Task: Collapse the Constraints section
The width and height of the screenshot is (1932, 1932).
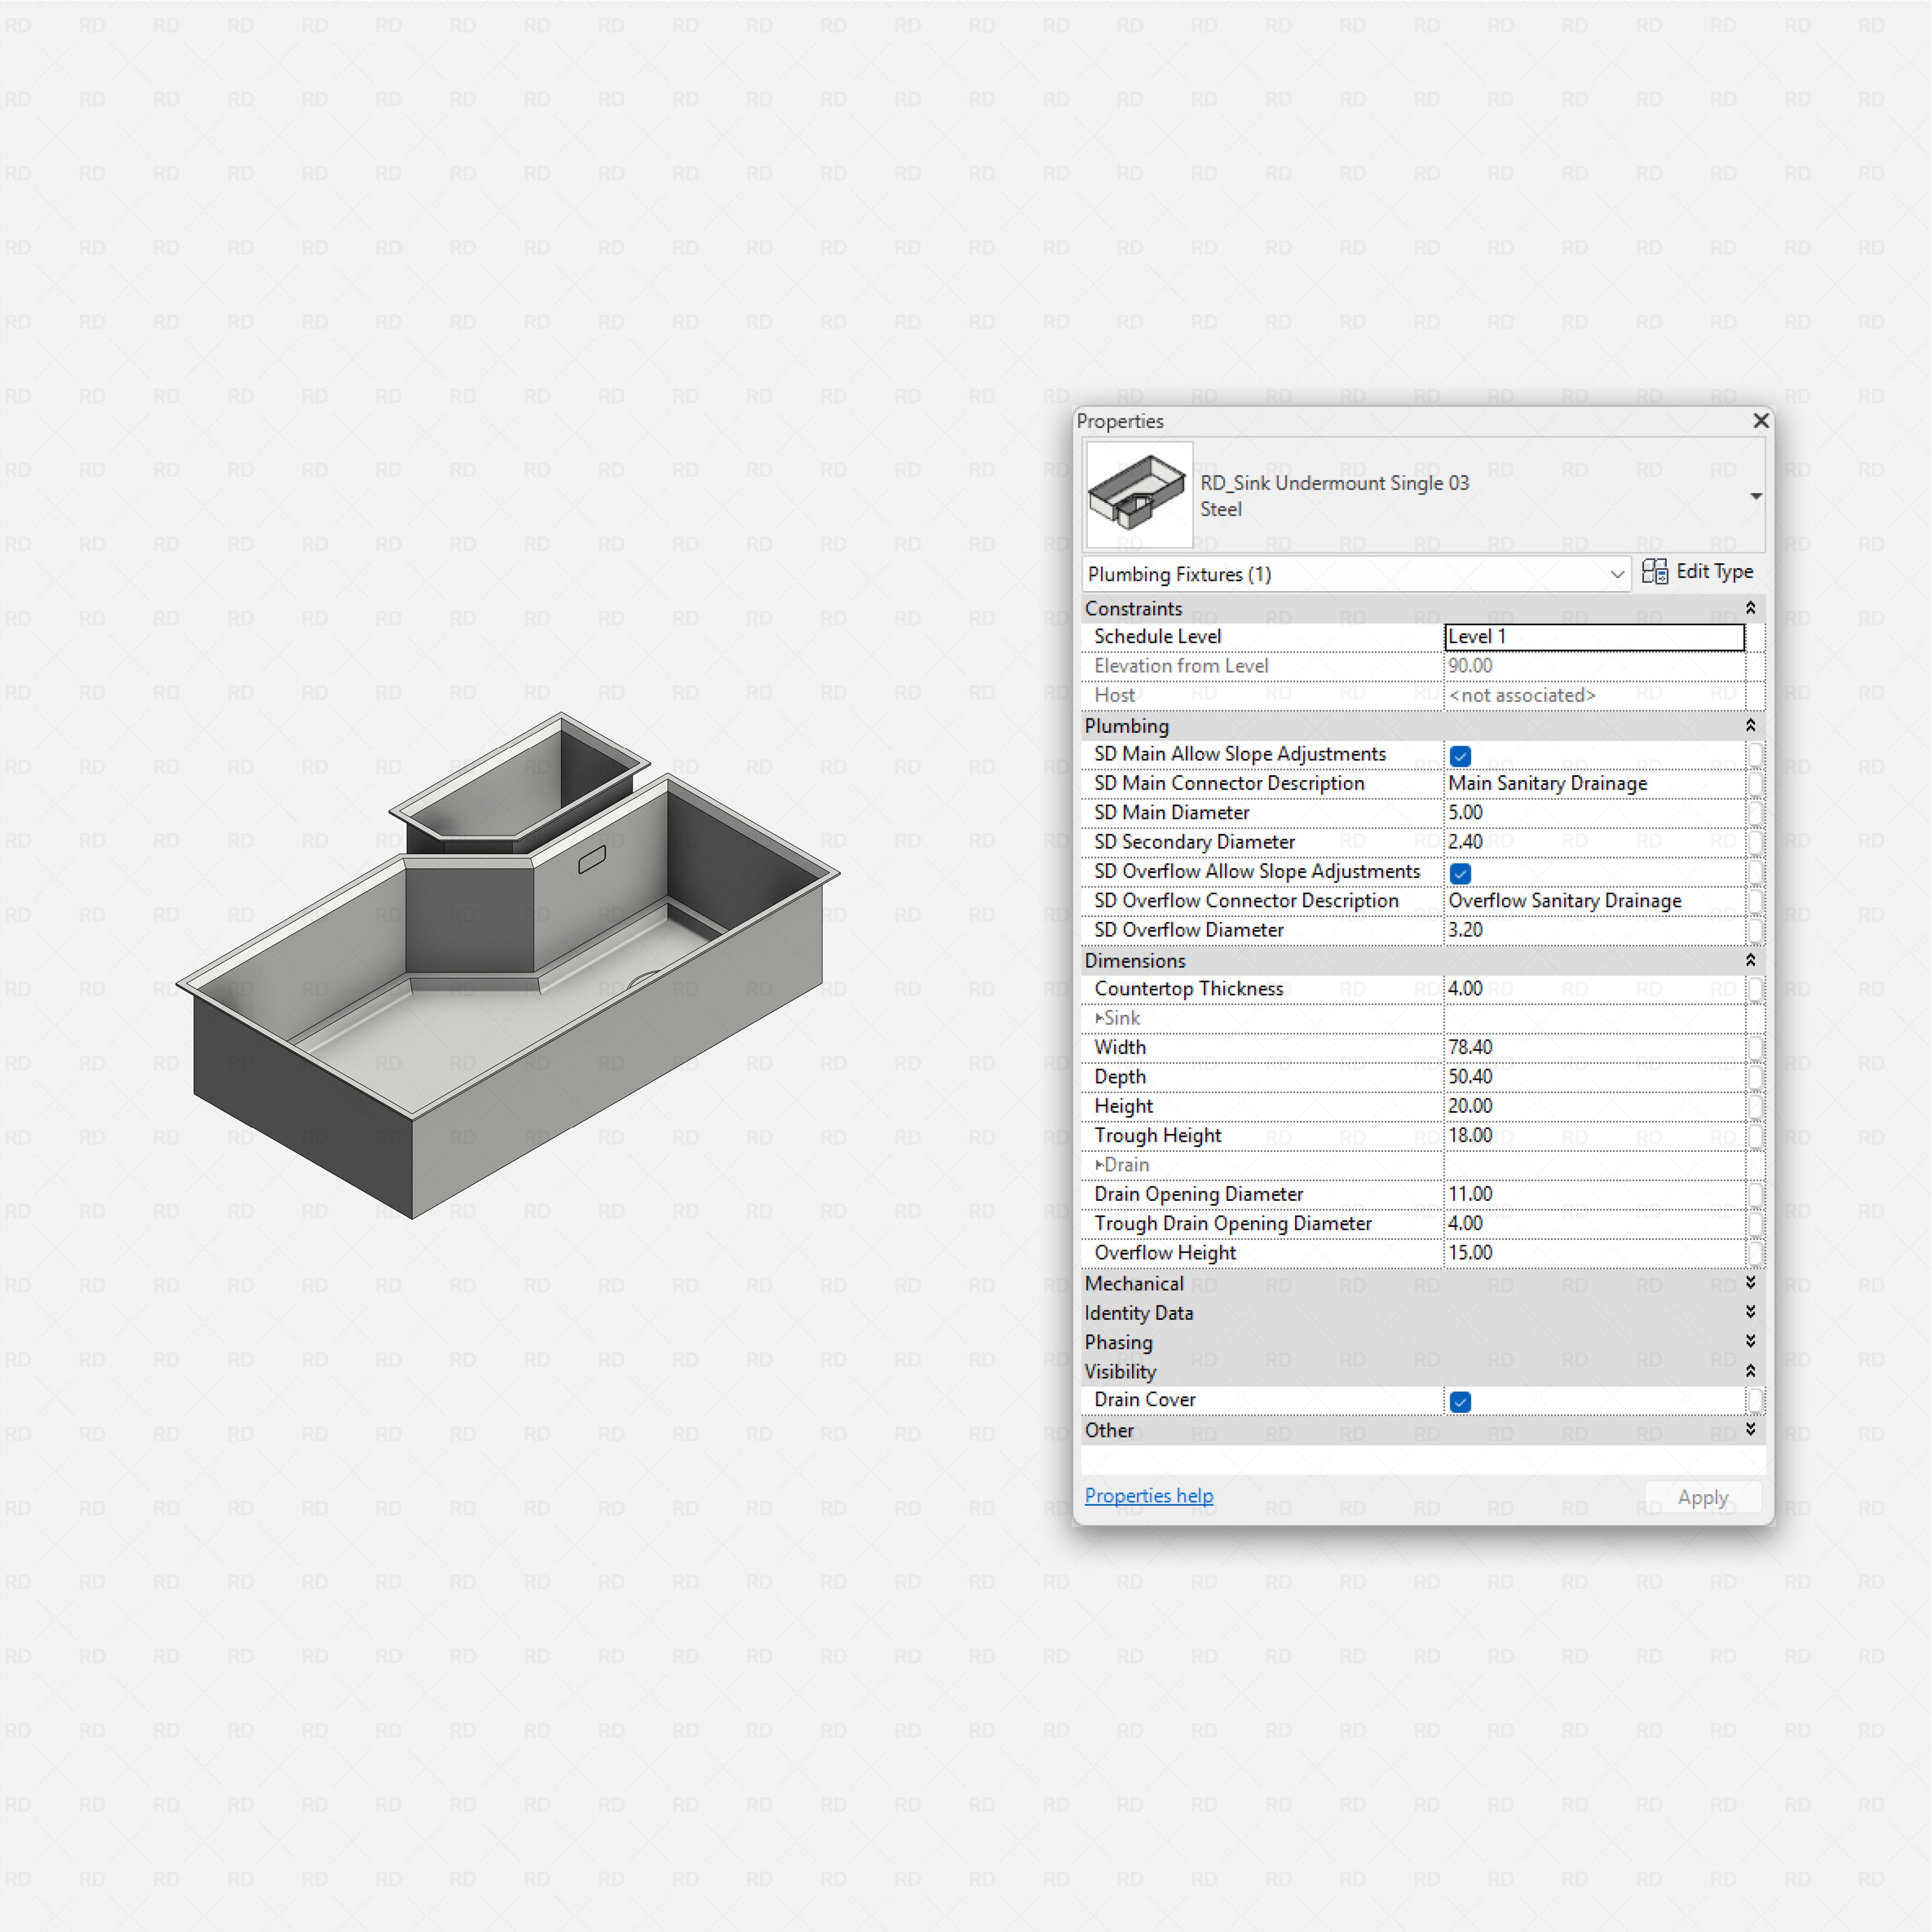Action: click(x=1750, y=607)
